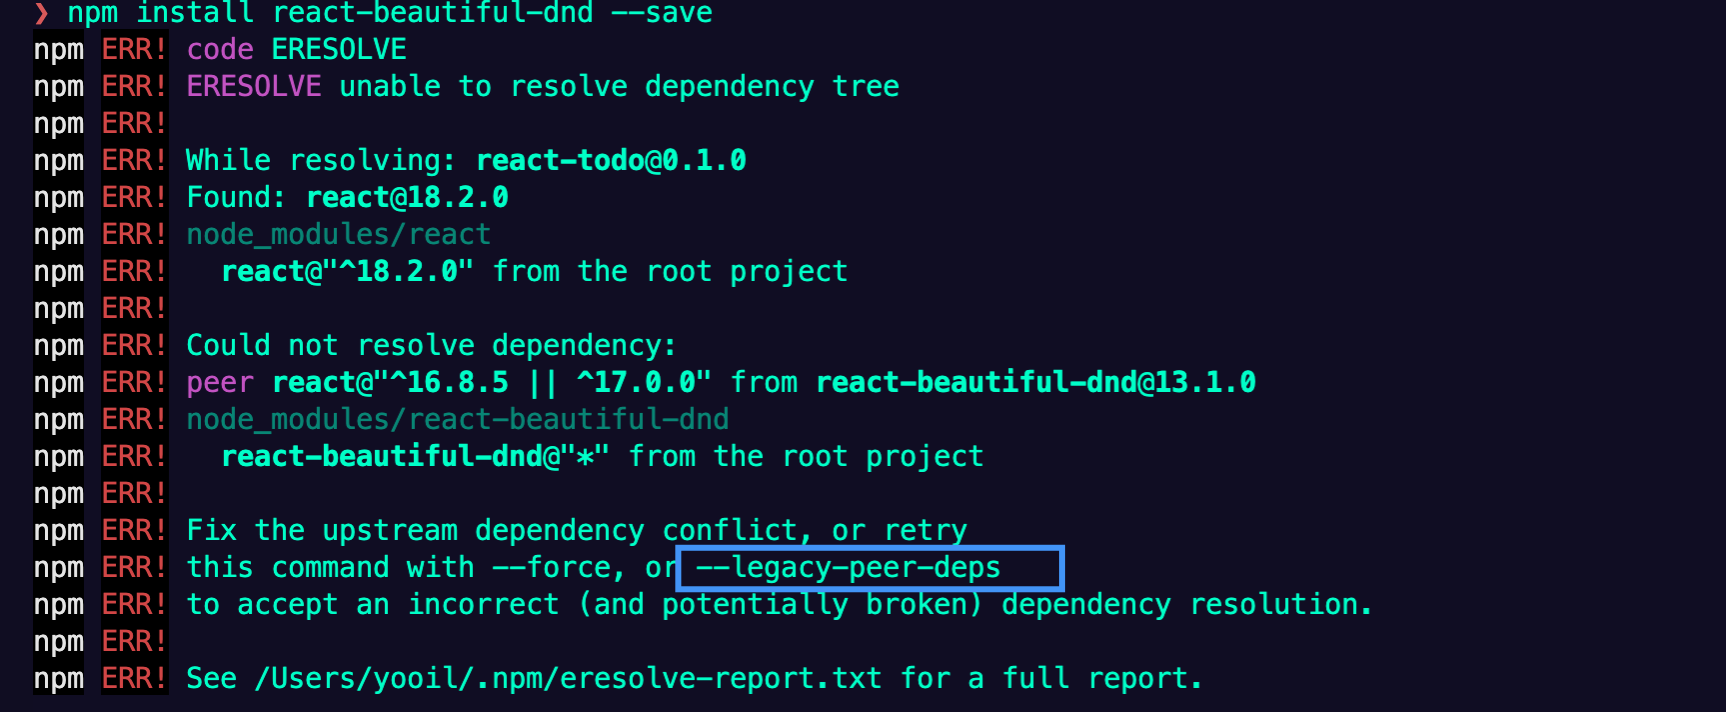Select peer range 'react@"^16.8.5 || ^17.0.0"'
This screenshot has width=1726, height=712.
click(x=492, y=382)
